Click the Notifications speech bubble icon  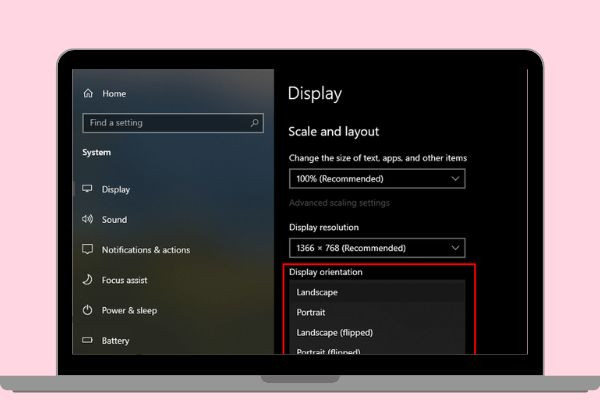coord(87,249)
